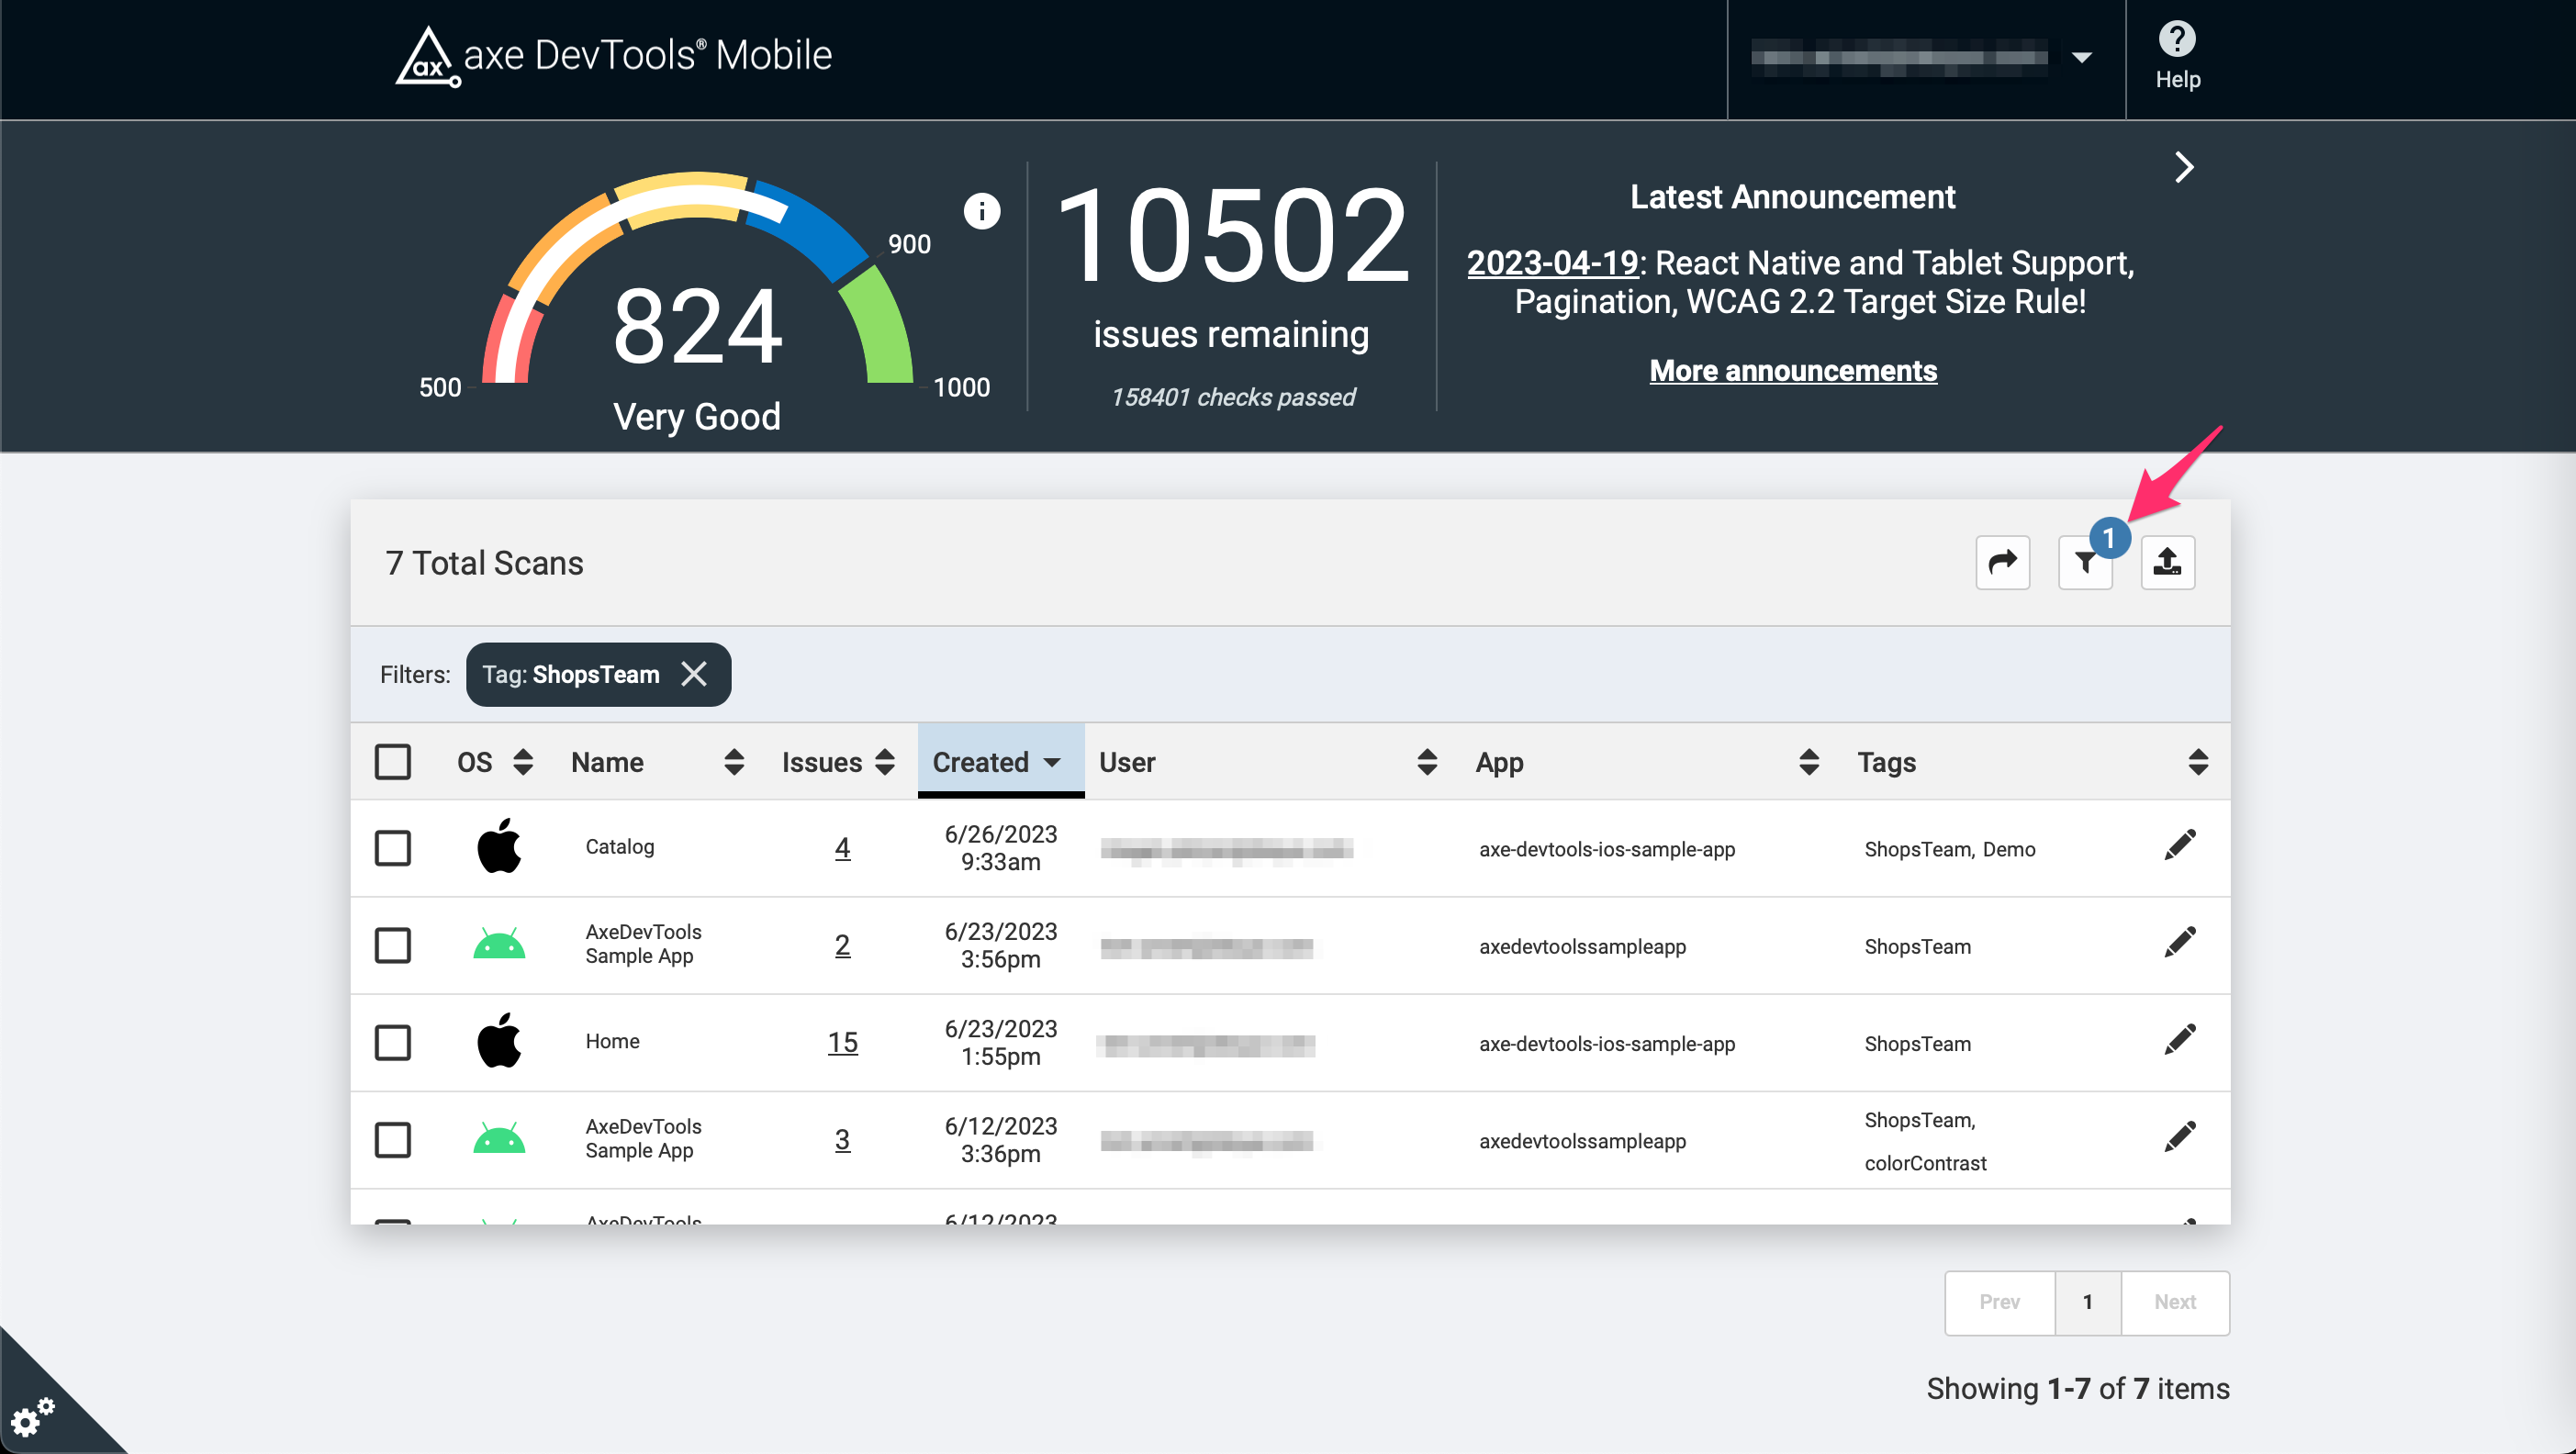Sort by Issues using its sort arrows

[884, 762]
